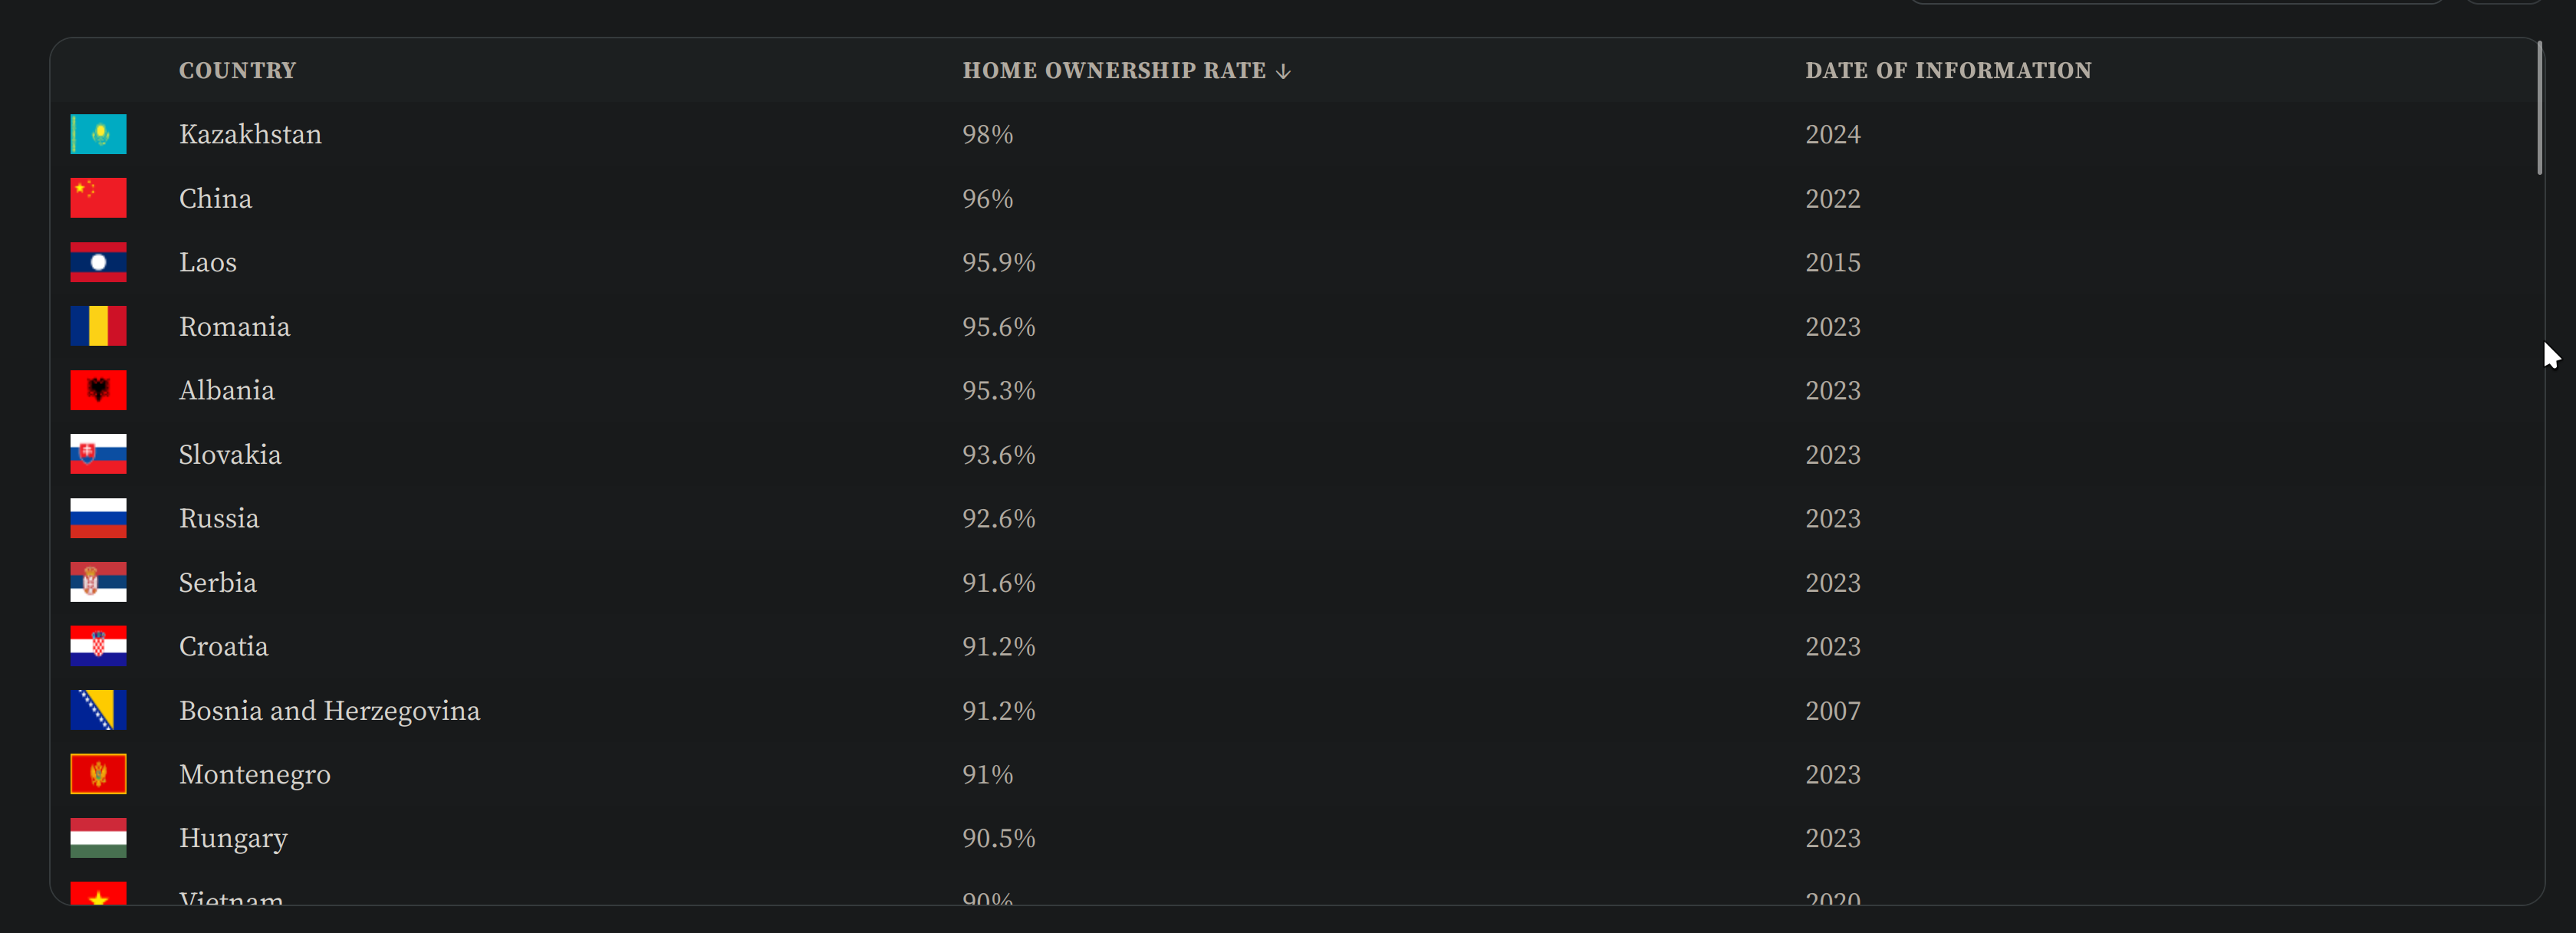Click the Russia flag icon
This screenshot has width=2576, height=933.
point(98,518)
